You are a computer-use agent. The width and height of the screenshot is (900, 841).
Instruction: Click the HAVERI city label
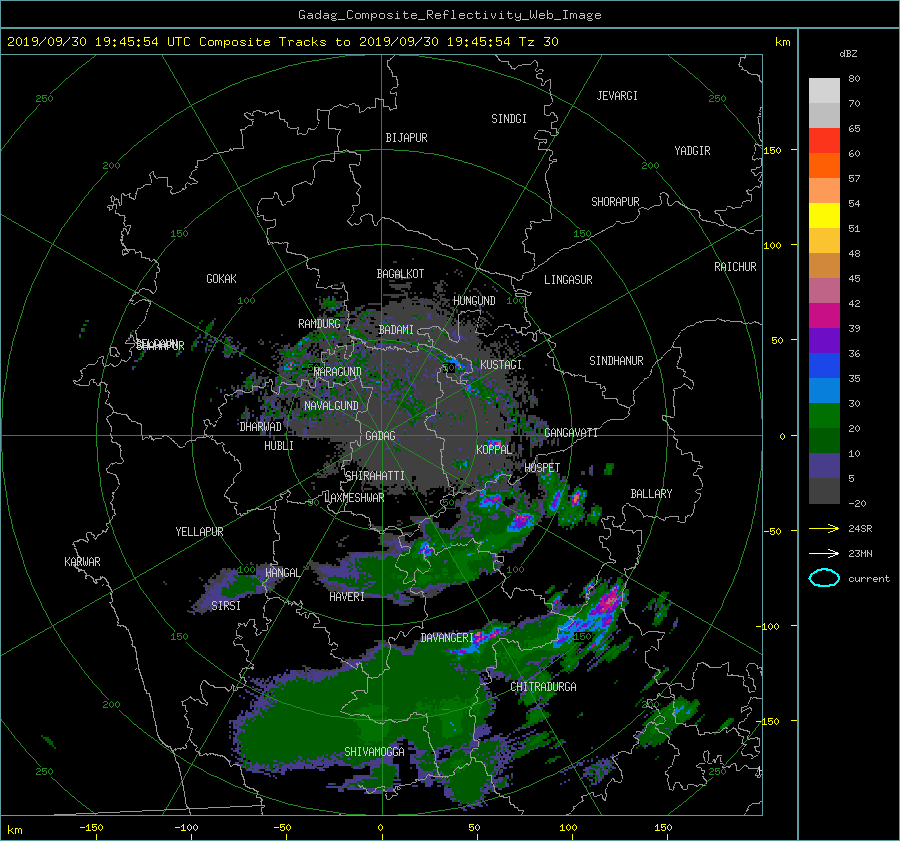click(x=347, y=597)
